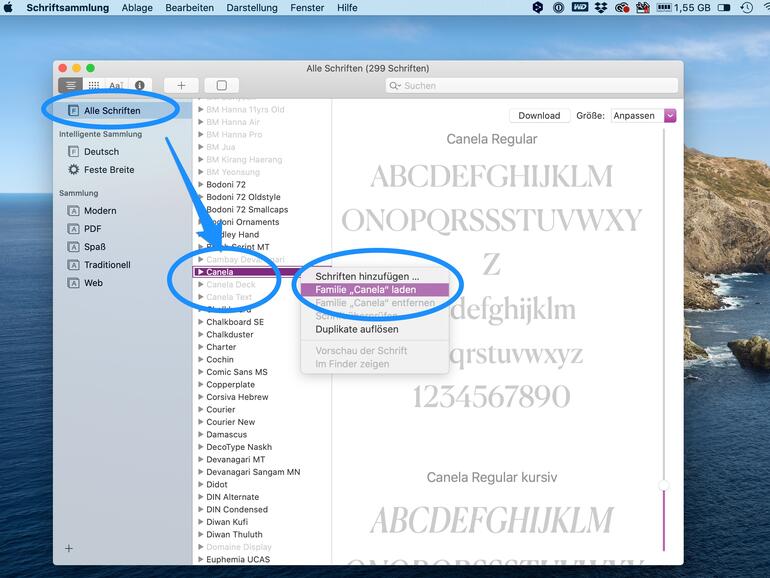
Task: Open the Apple menu
Action: click(x=8, y=7)
